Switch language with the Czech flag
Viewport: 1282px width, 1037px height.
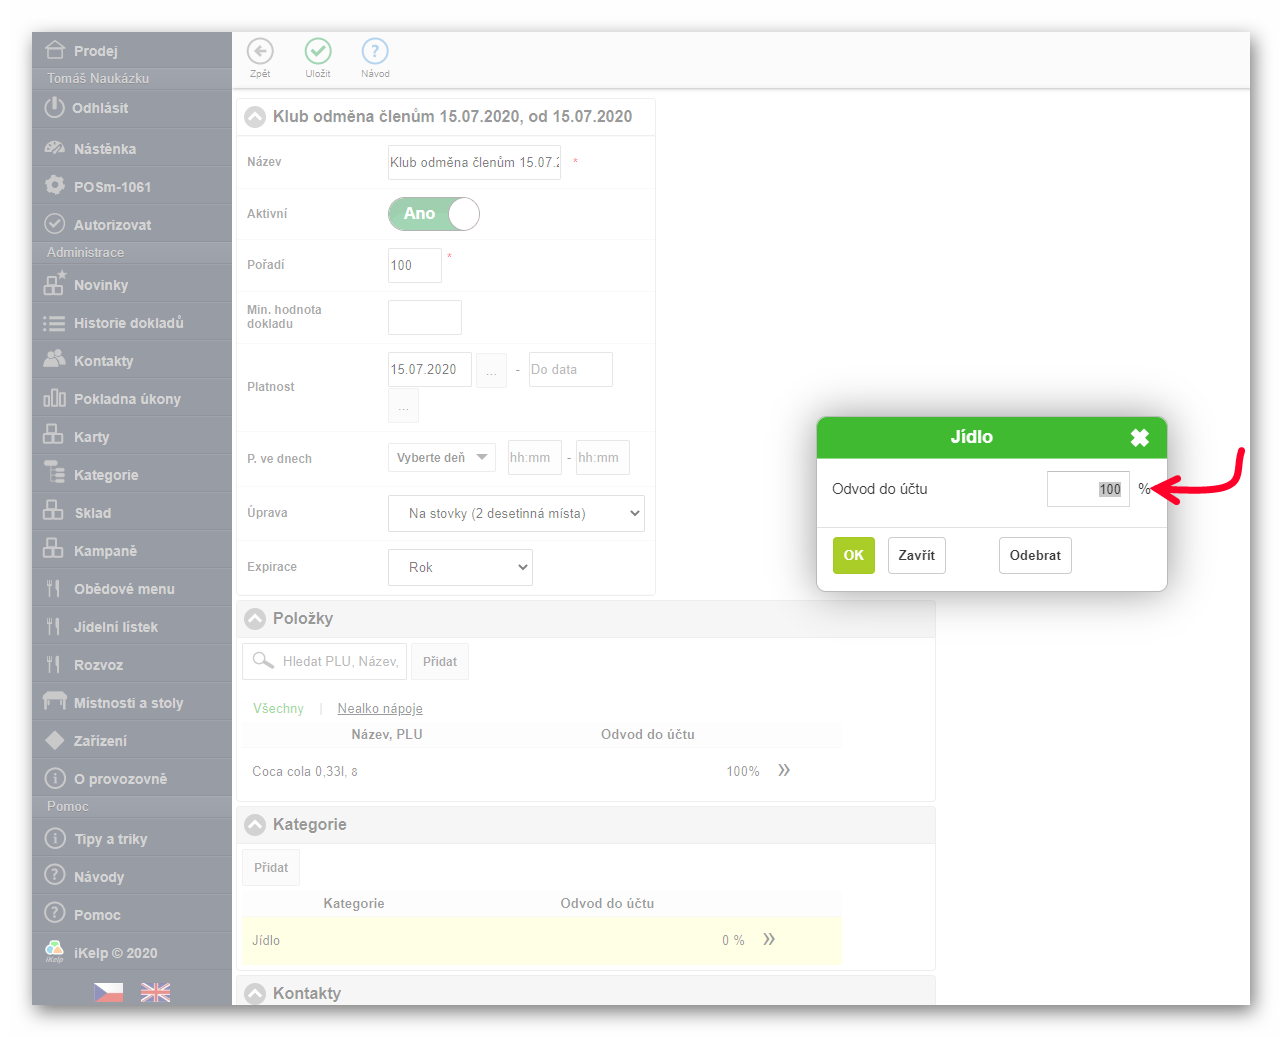[x=109, y=992]
